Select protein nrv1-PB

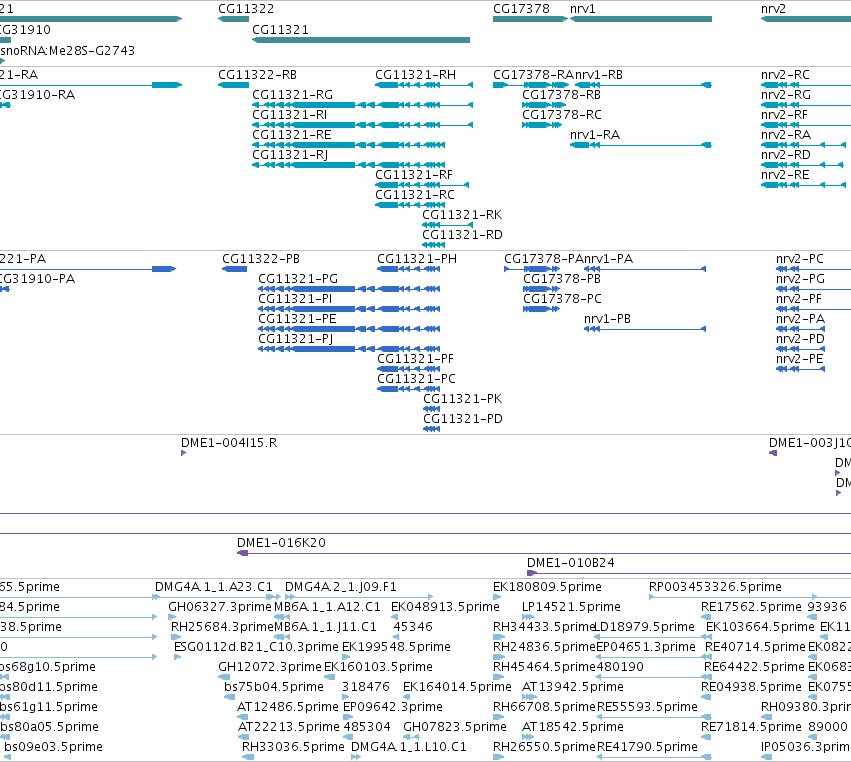click(x=607, y=319)
